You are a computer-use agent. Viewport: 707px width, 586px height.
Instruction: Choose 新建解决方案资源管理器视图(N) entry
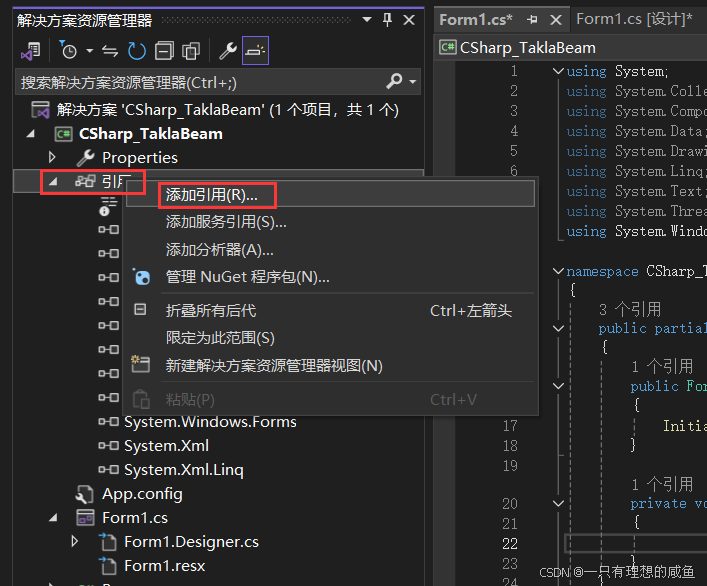(x=330, y=366)
